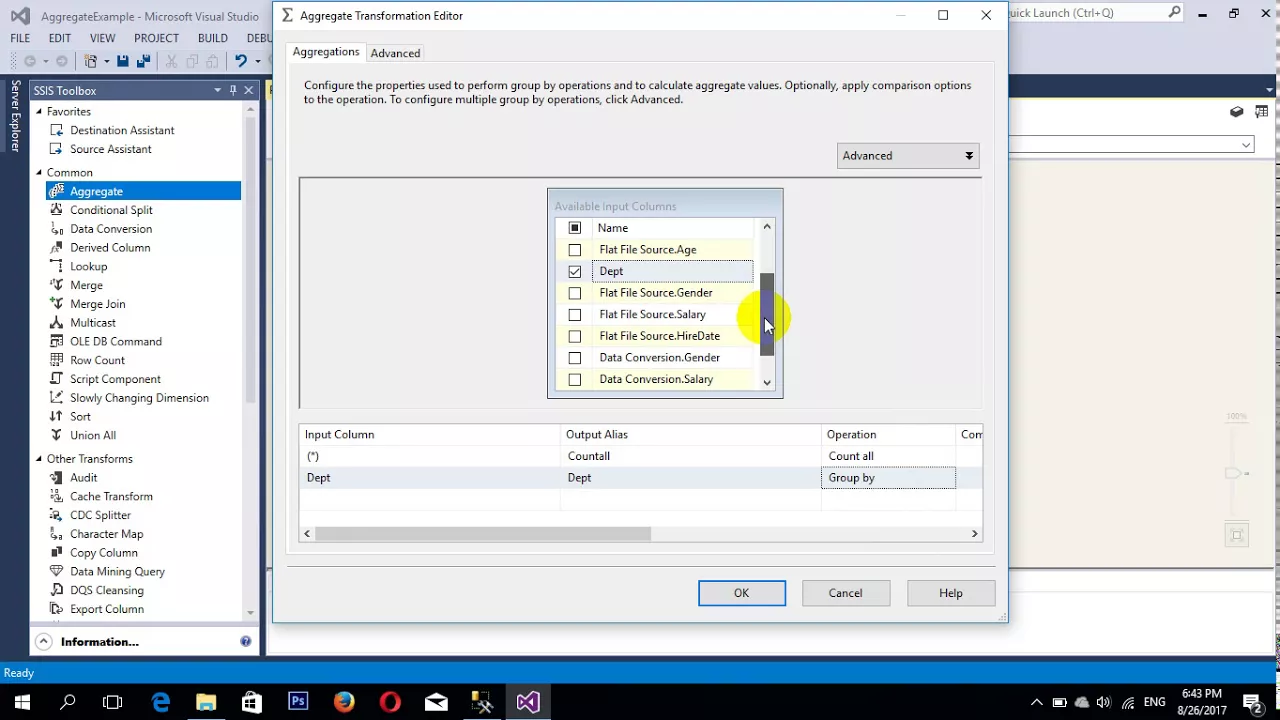Click the available columns vertical scrollbar thumb
1280x720 pixels.
tap(767, 315)
